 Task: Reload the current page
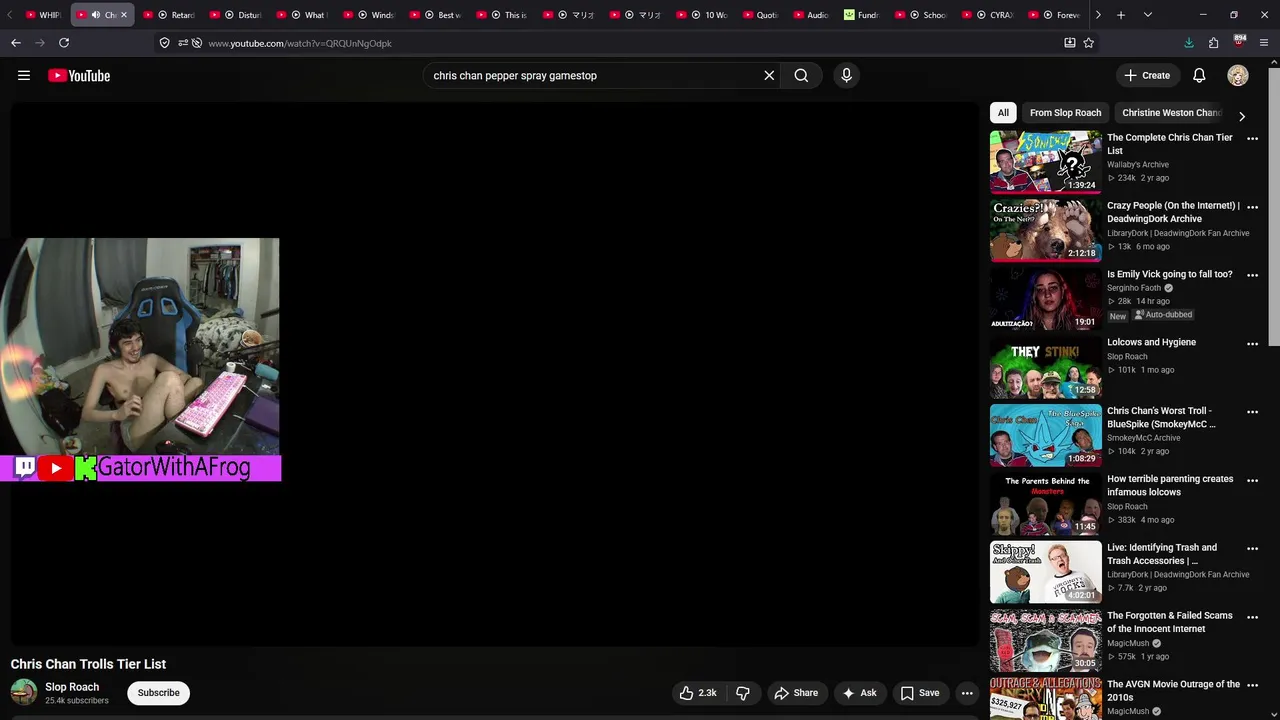[64, 43]
